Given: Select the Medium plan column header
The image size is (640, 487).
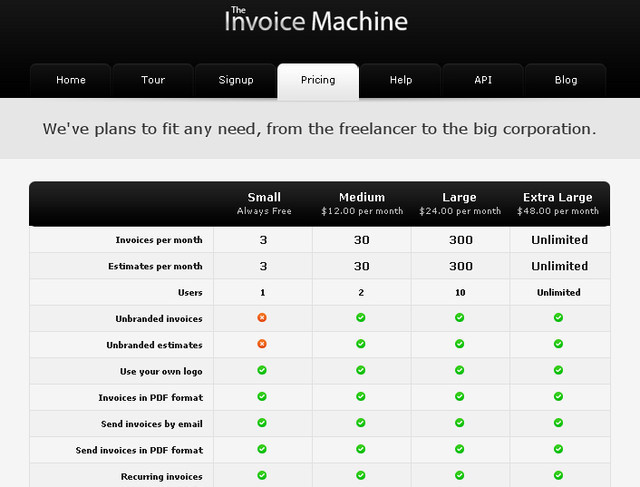Looking at the screenshot, I should pos(362,203).
